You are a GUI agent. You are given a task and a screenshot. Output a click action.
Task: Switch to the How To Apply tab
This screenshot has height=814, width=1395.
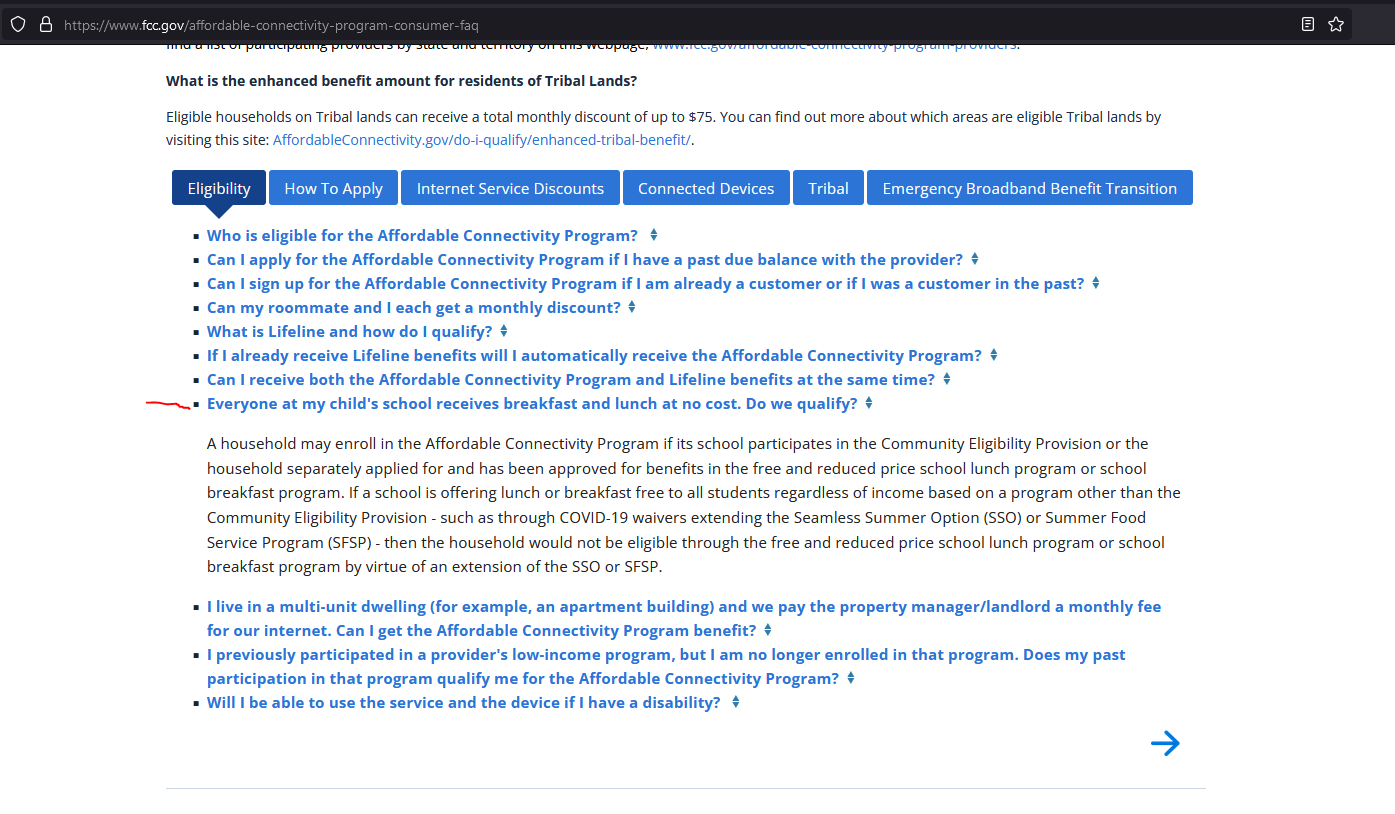click(333, 188)
